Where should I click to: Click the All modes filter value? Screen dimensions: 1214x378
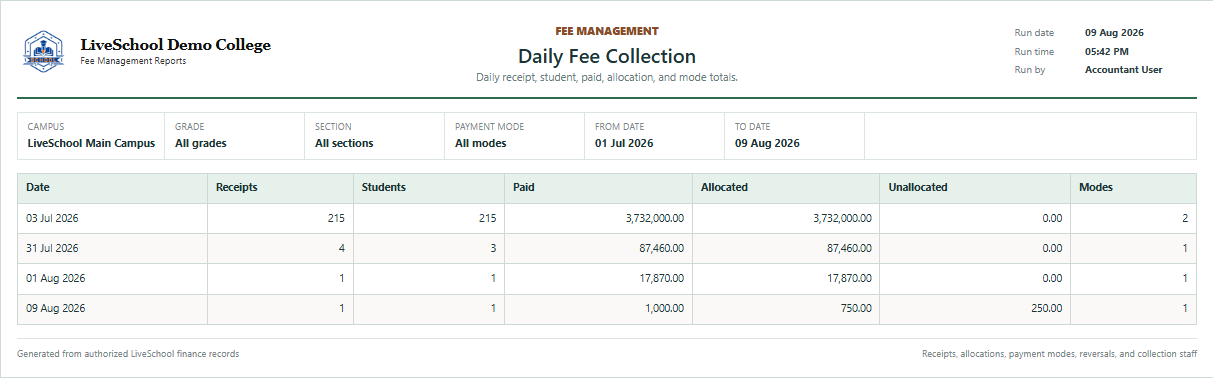tap(481, 143)
